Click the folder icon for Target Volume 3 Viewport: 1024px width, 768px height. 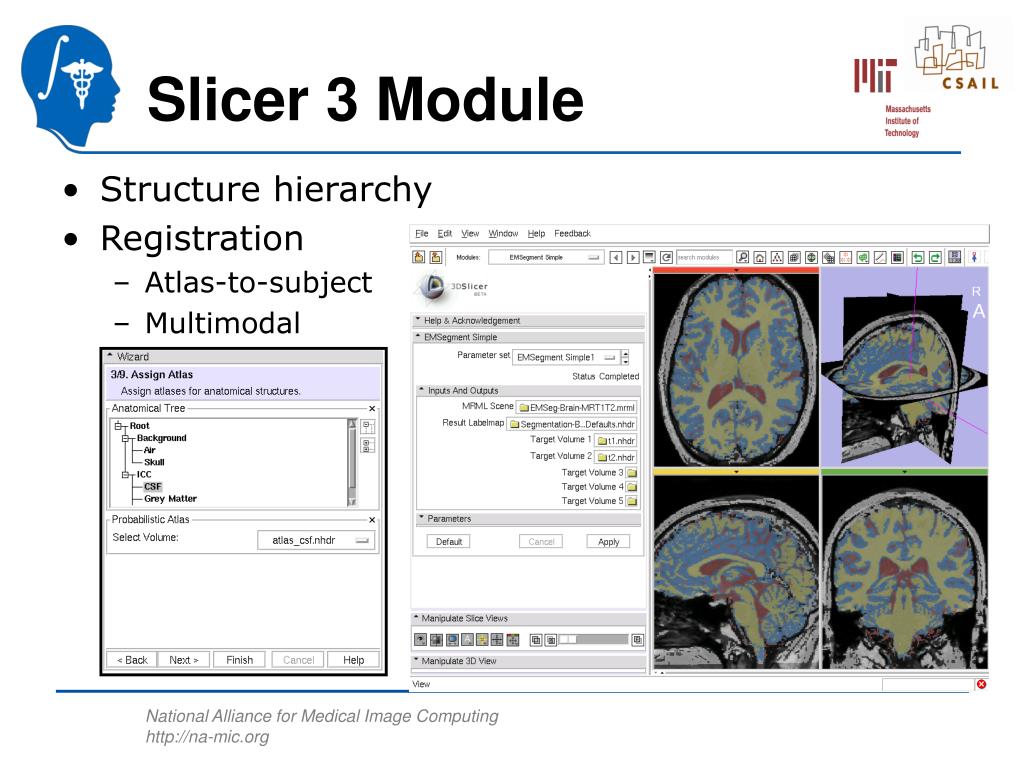pos(632,473)
